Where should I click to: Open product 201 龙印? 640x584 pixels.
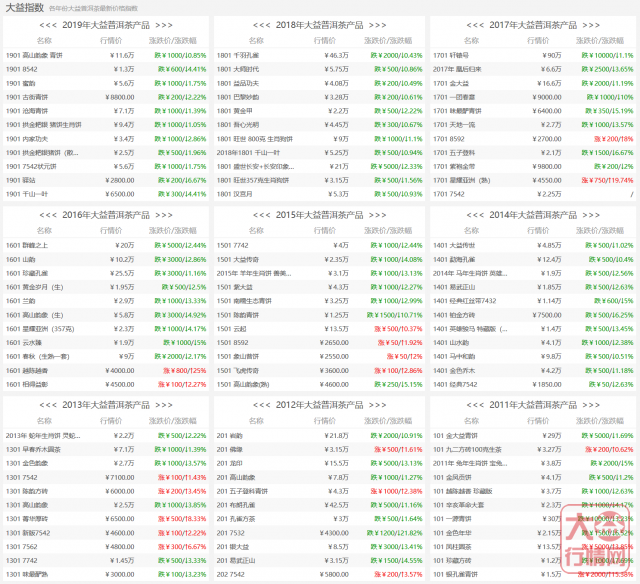coord(230,464)
